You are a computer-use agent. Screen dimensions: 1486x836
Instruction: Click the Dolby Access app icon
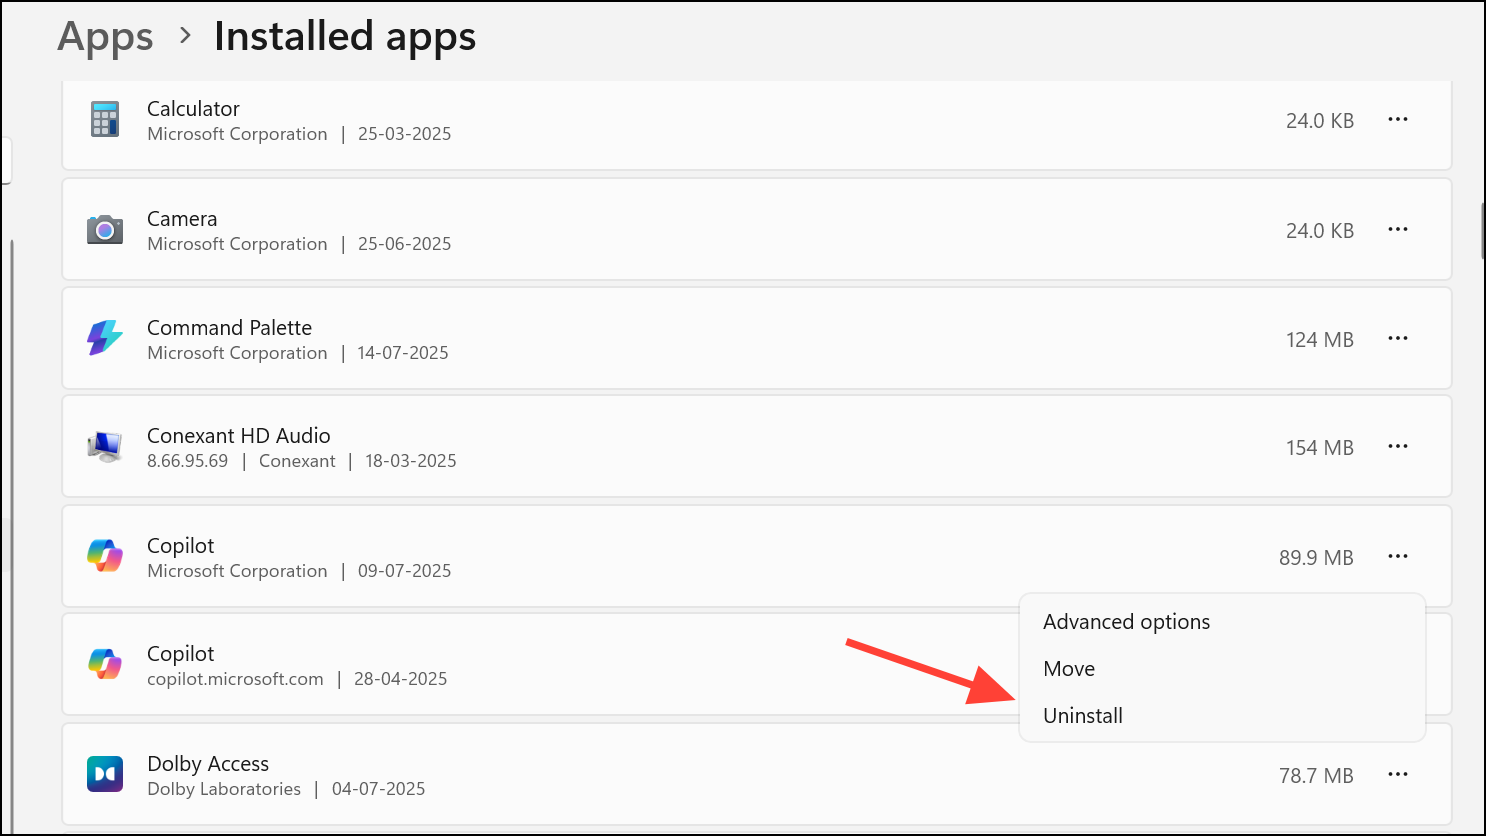(x=105, y=774)
